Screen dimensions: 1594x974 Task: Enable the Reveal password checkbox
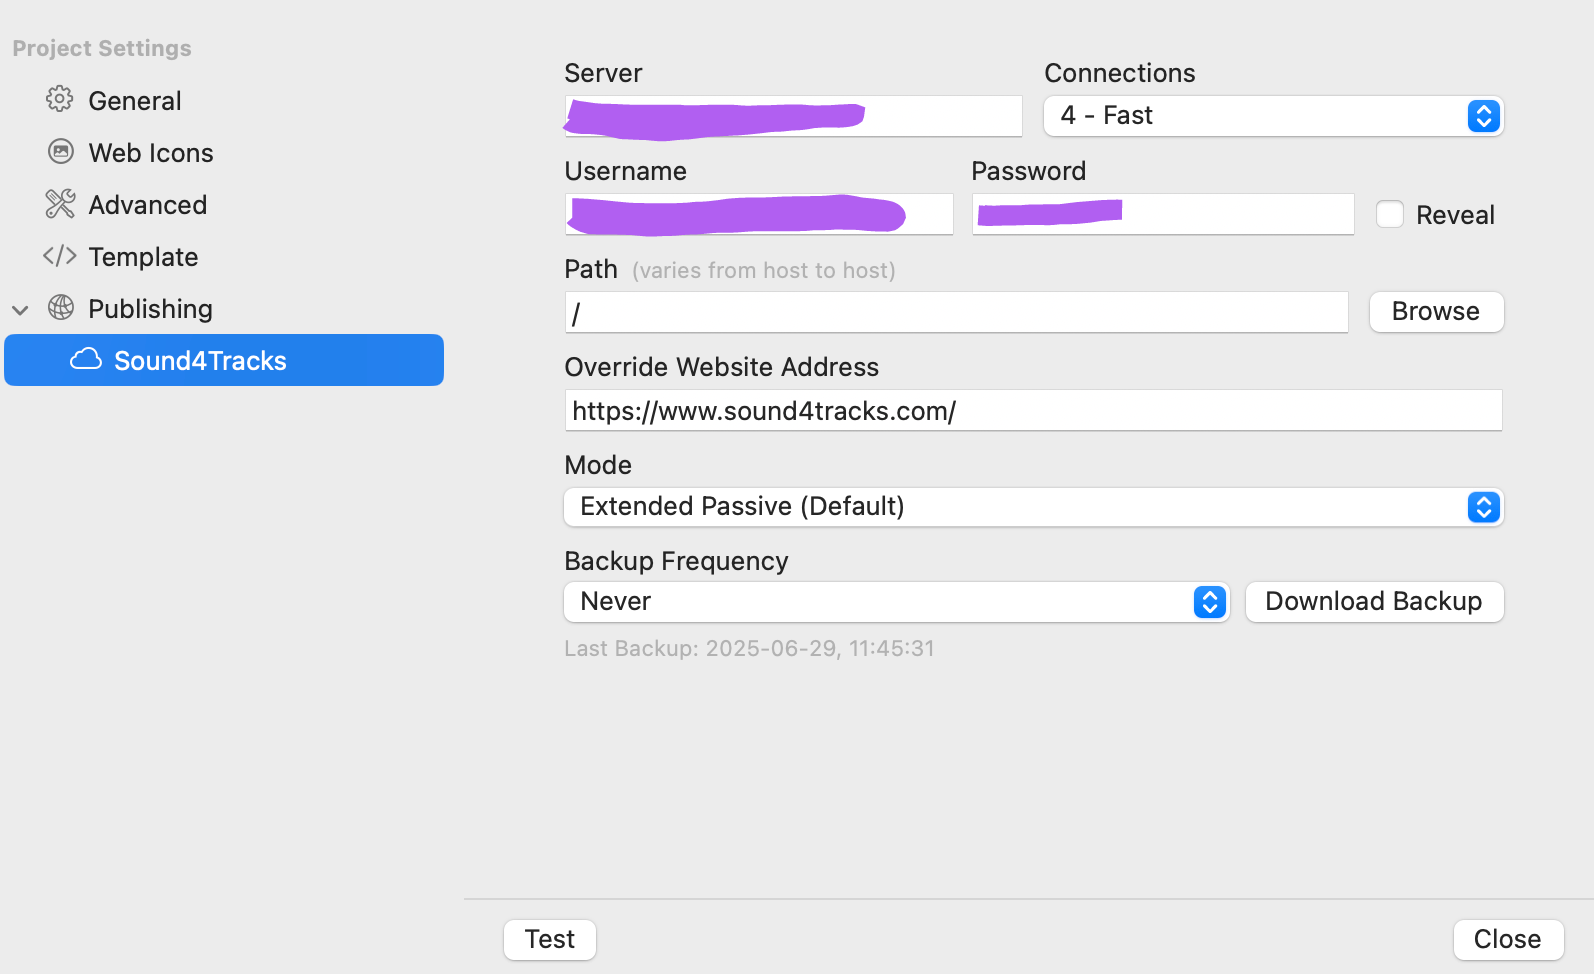point(1390,214)
